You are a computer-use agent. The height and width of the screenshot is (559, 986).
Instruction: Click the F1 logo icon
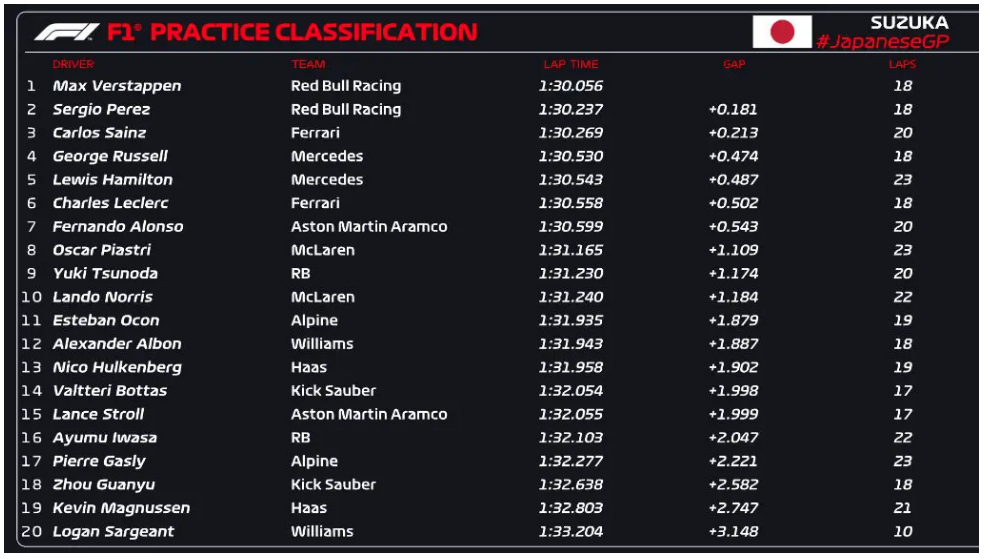[66, 32]
